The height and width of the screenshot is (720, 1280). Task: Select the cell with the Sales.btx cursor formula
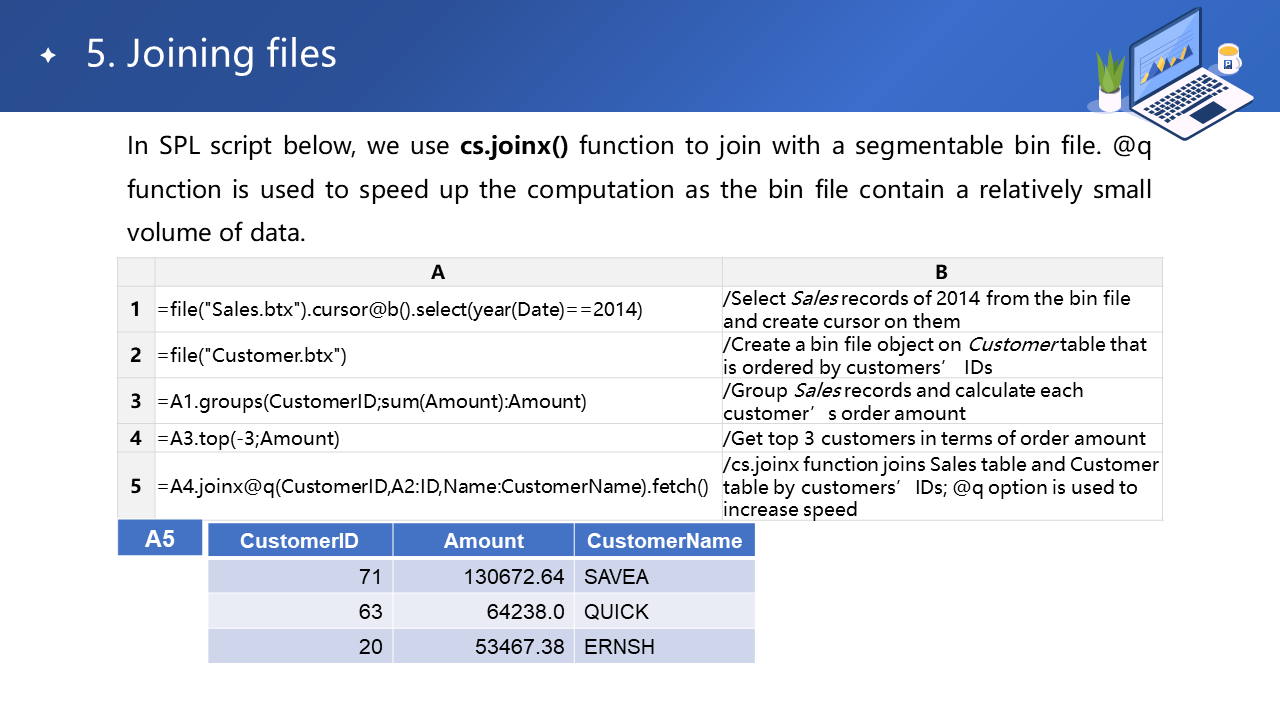pyautogui.click(x=438, y=310)
